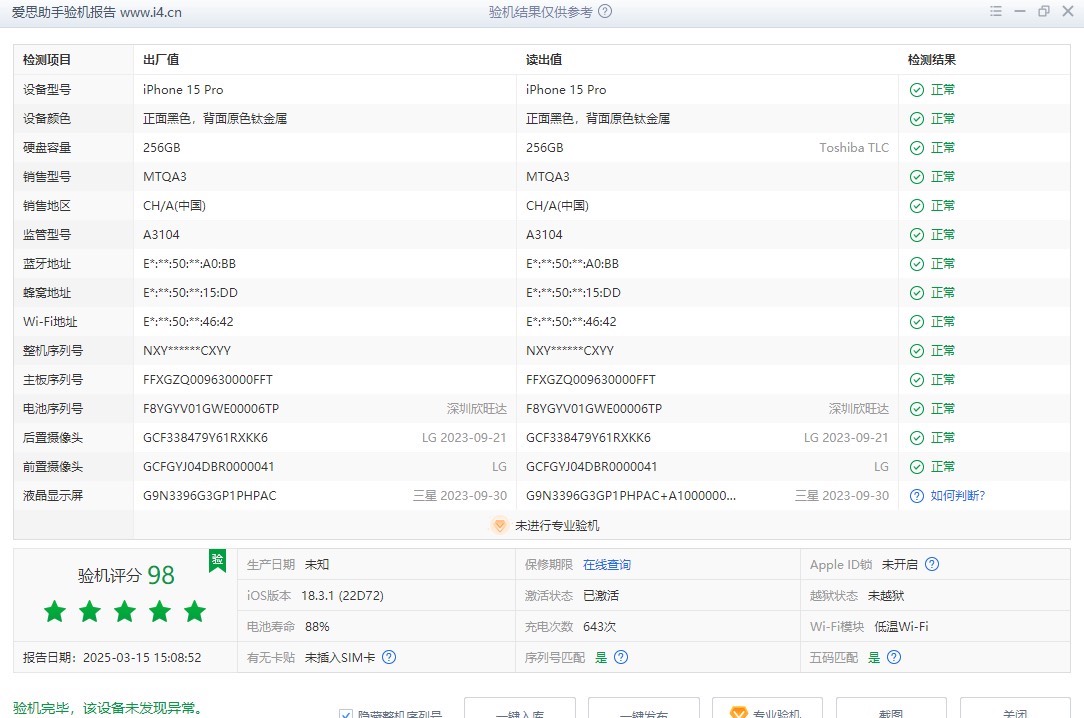Click the 正常 check icon in the 主板序列号 row
This screenshot has height=718, width=1084.
coord(917,380)
